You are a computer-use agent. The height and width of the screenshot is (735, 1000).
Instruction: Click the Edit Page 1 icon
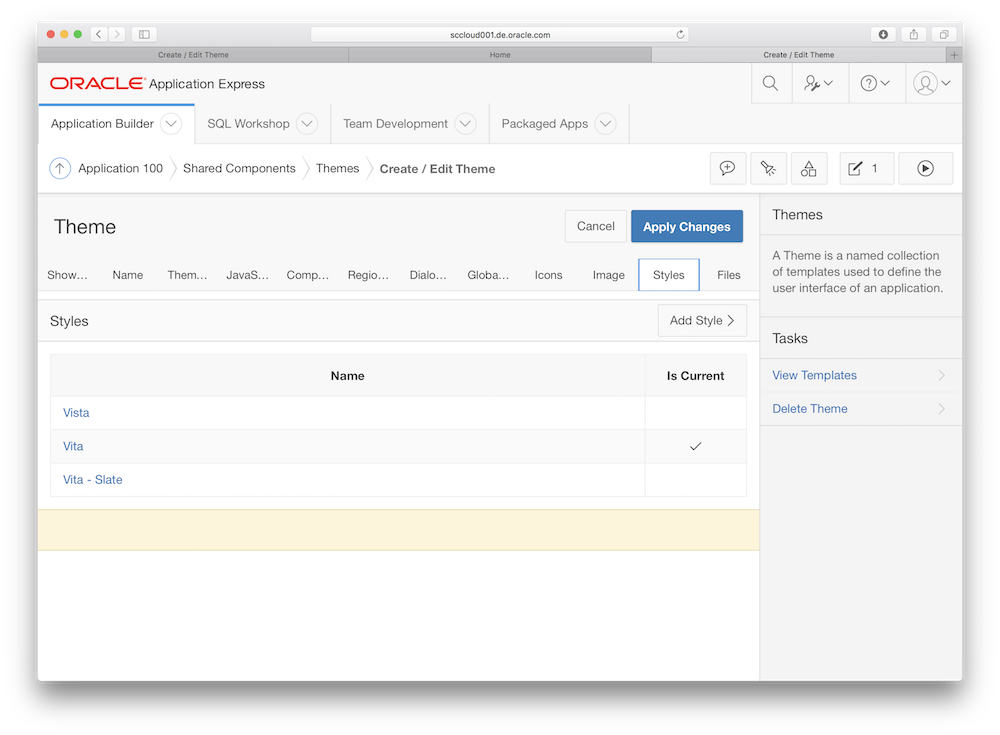point(866,168)
